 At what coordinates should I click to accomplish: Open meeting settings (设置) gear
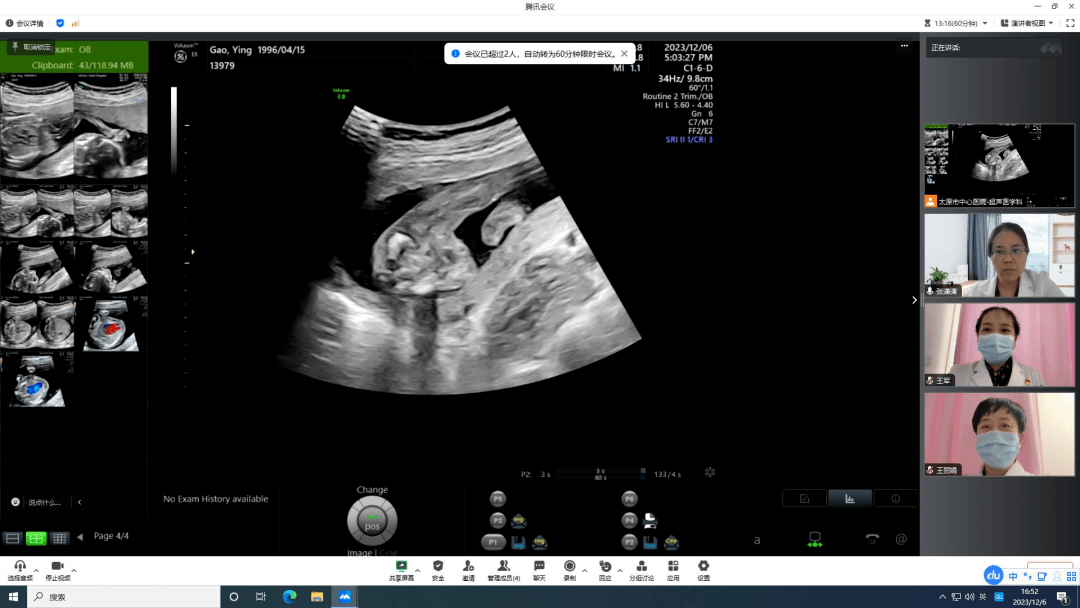click(x=703, y=571)
